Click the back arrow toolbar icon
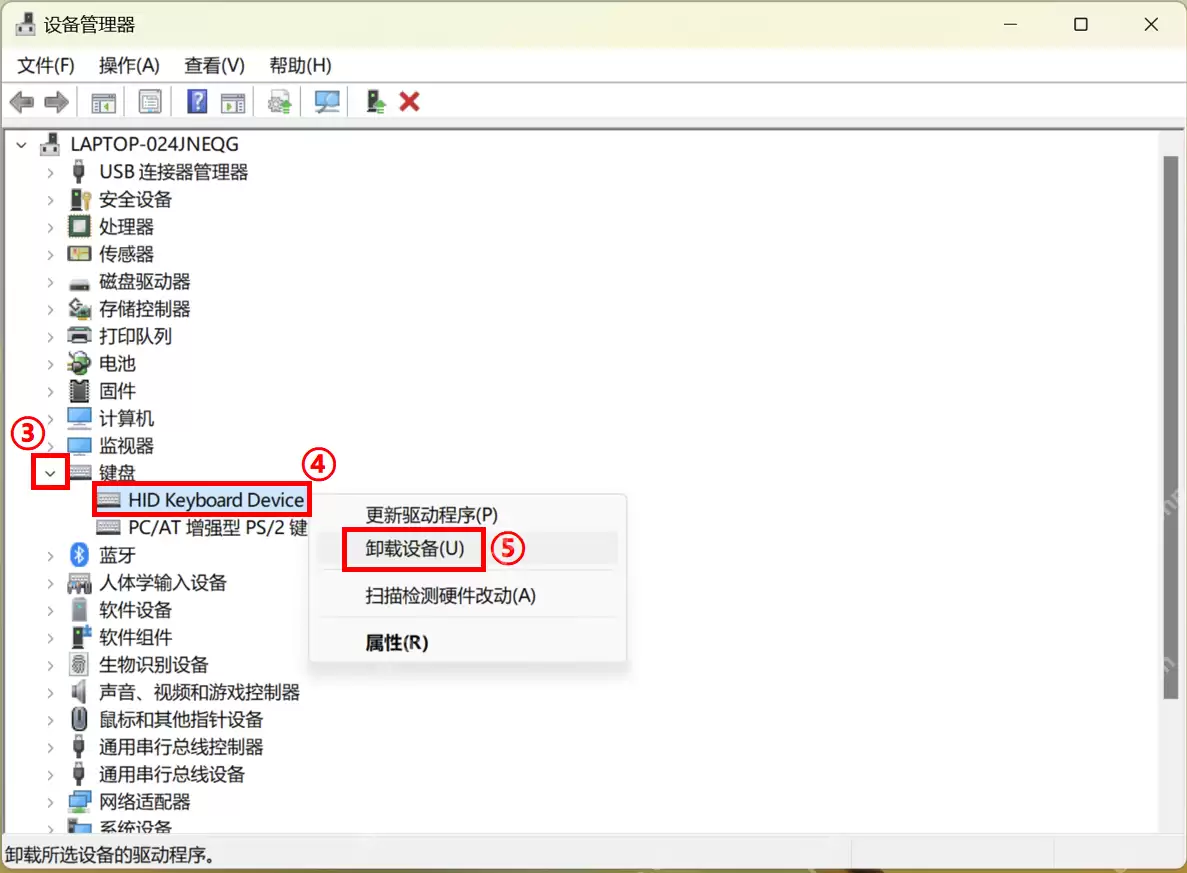This screenshot has height=873, width=1187. [22, 101]
